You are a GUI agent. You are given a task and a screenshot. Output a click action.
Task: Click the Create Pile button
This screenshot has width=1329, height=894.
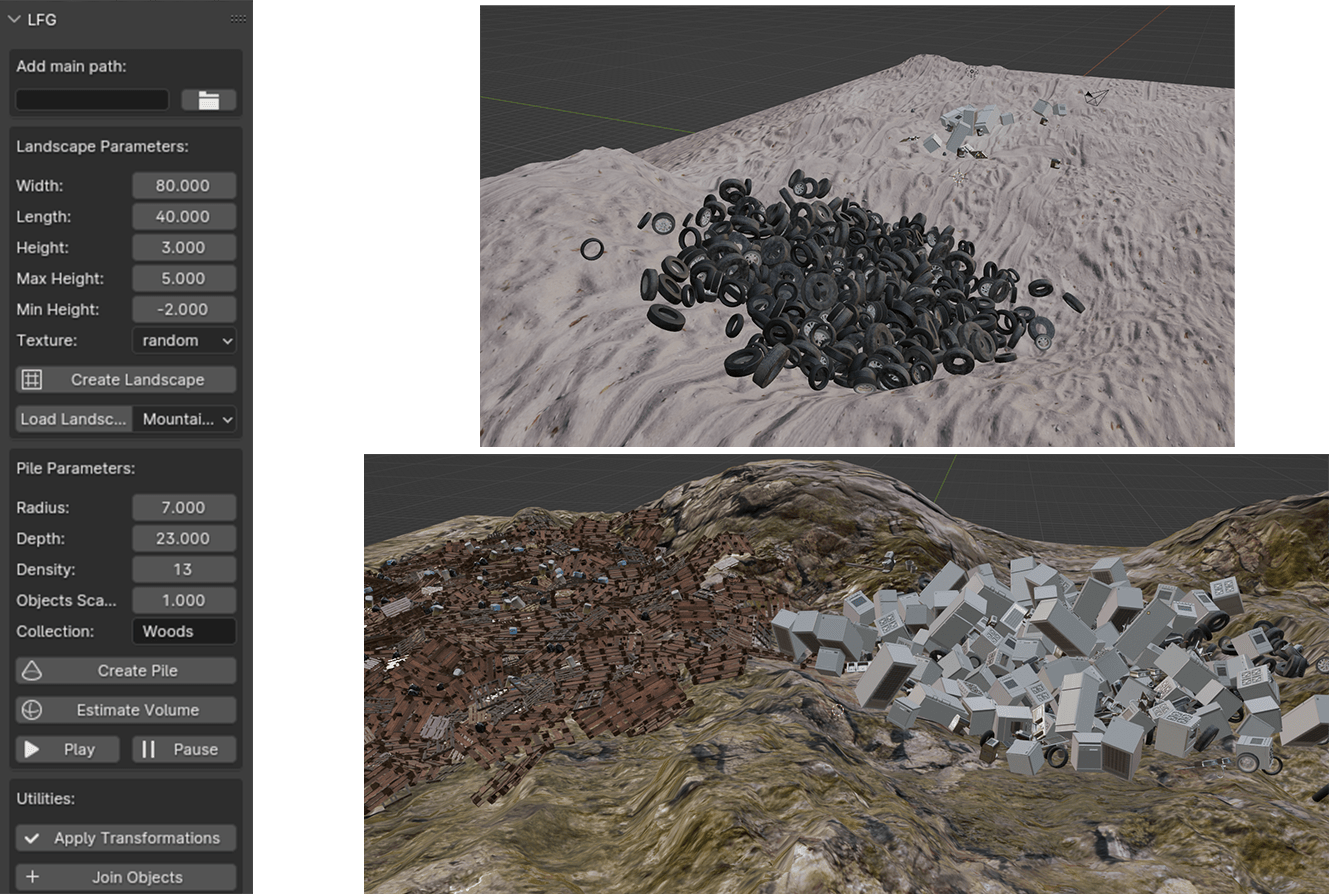(126, 671)
